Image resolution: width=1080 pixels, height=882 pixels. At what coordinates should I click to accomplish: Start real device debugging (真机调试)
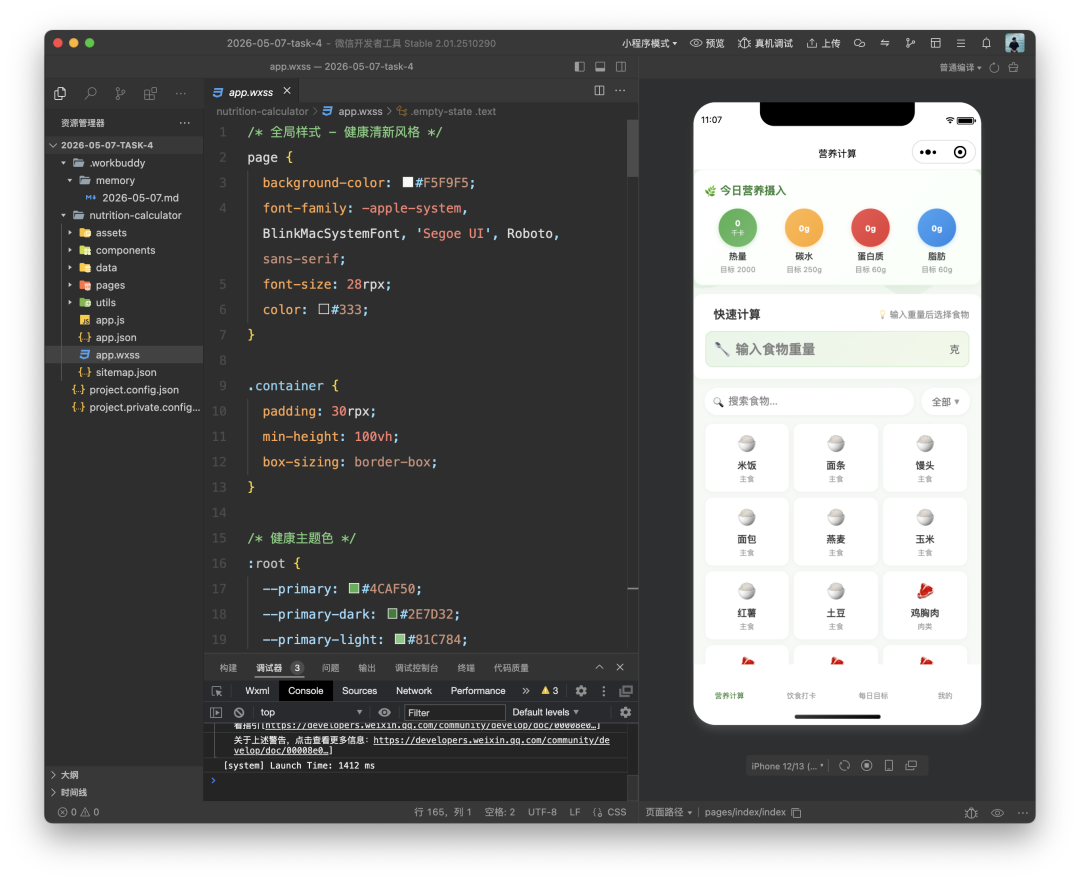point(765,43)
